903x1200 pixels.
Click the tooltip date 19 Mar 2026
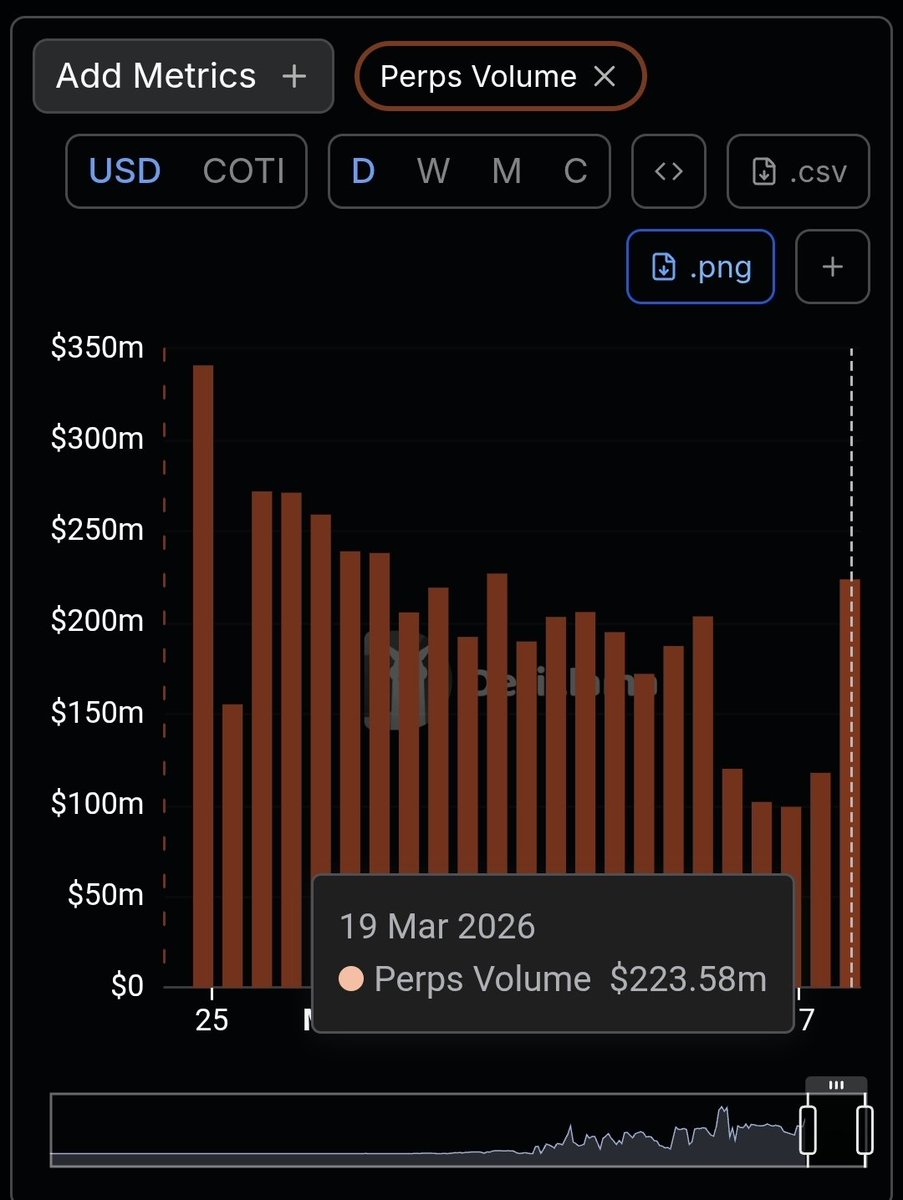pyautogui.click(x=437, y=926)
